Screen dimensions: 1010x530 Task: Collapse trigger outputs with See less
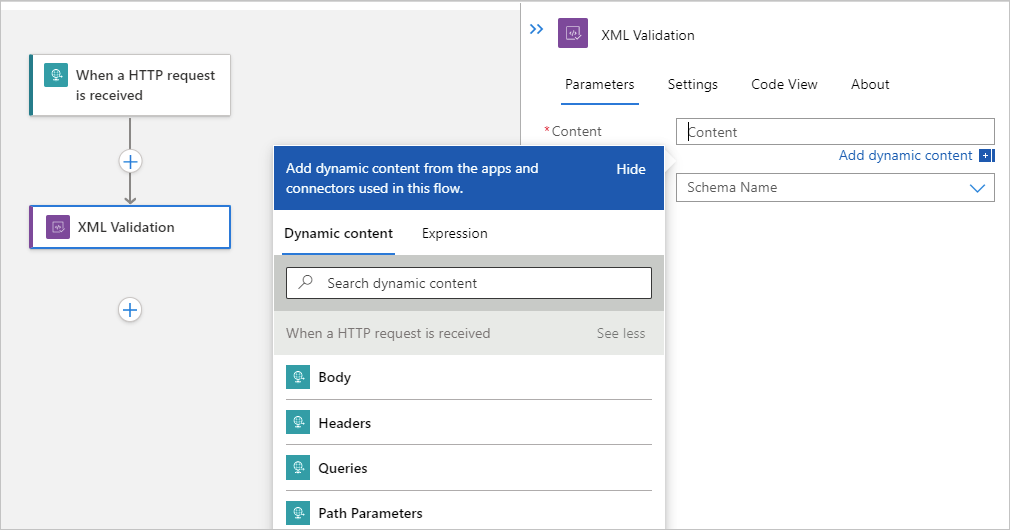(x=621, y=333)
